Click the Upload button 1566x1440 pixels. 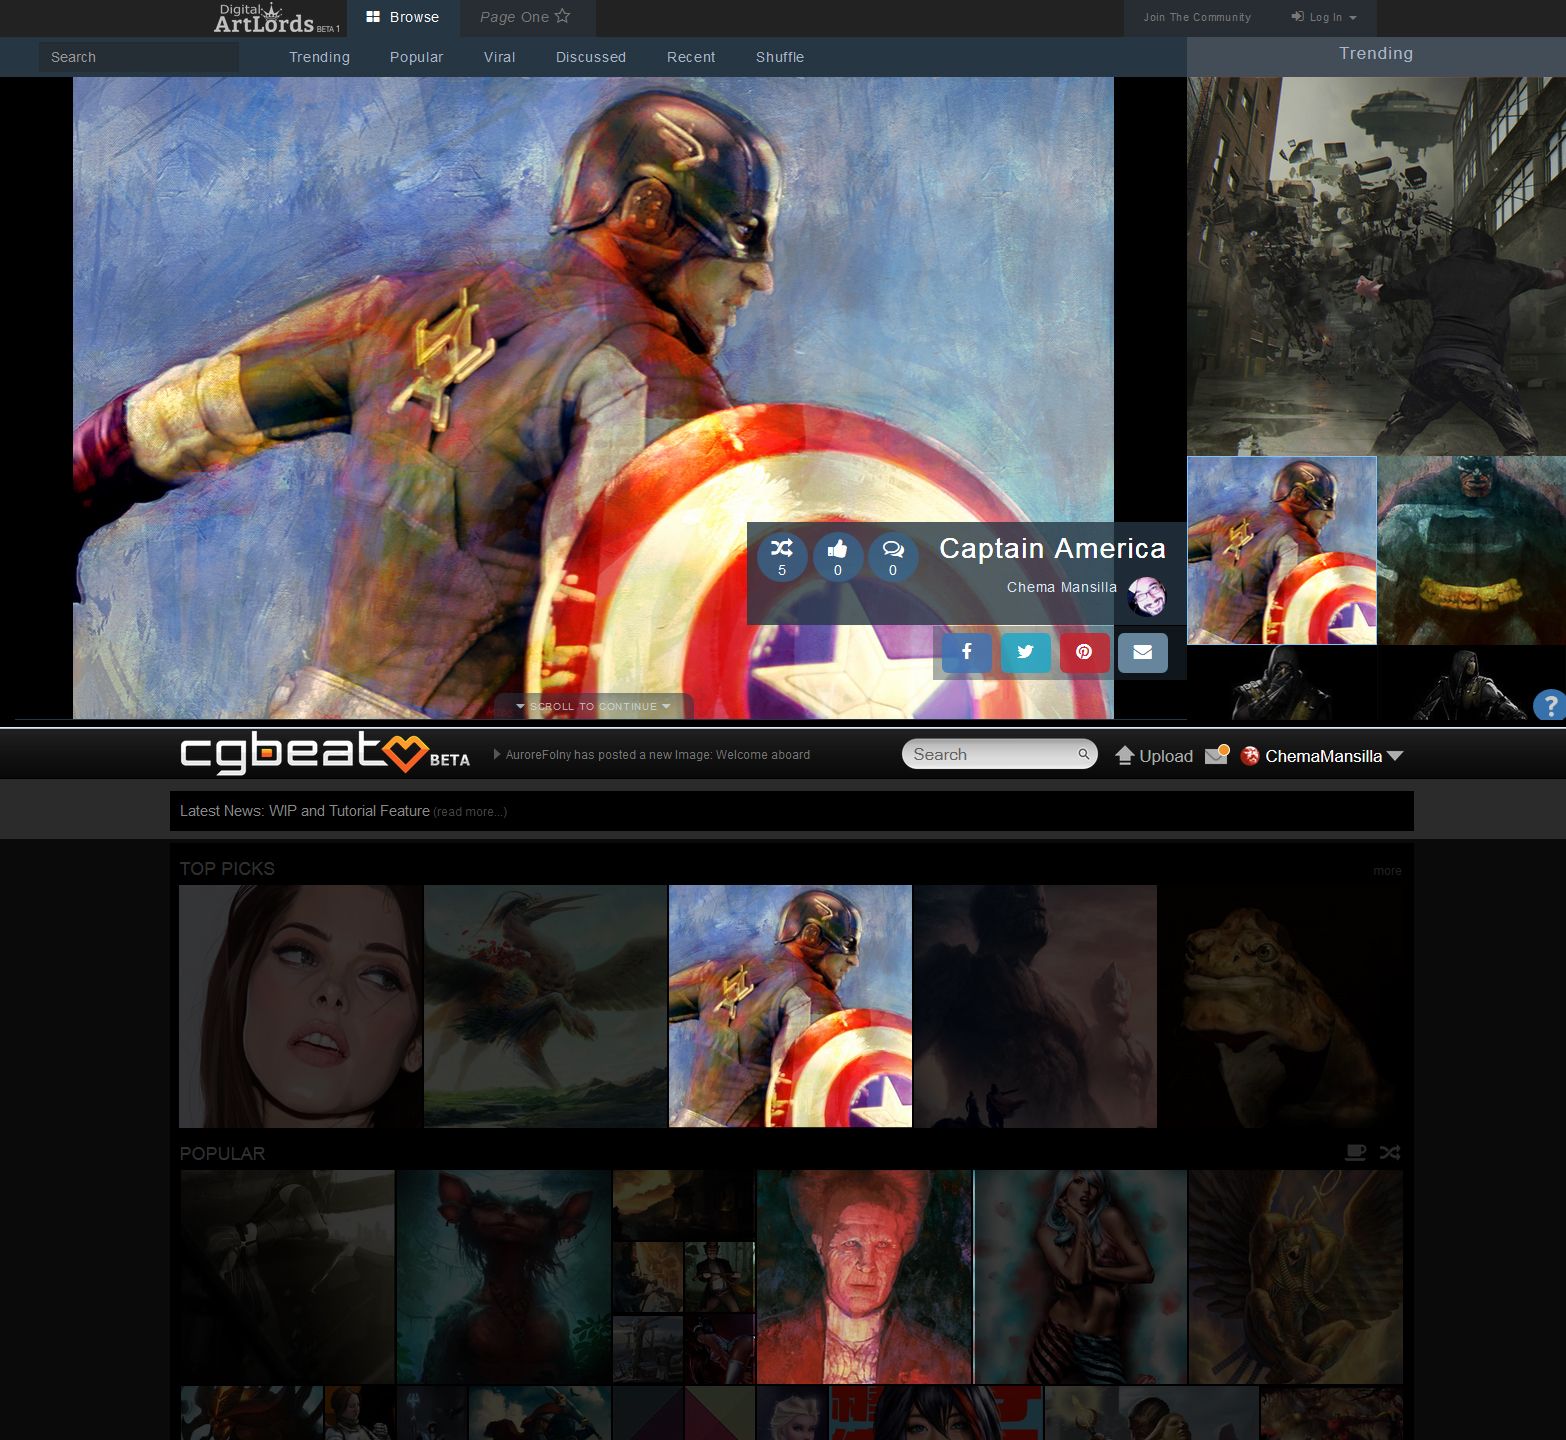(x=1154, y=756)
